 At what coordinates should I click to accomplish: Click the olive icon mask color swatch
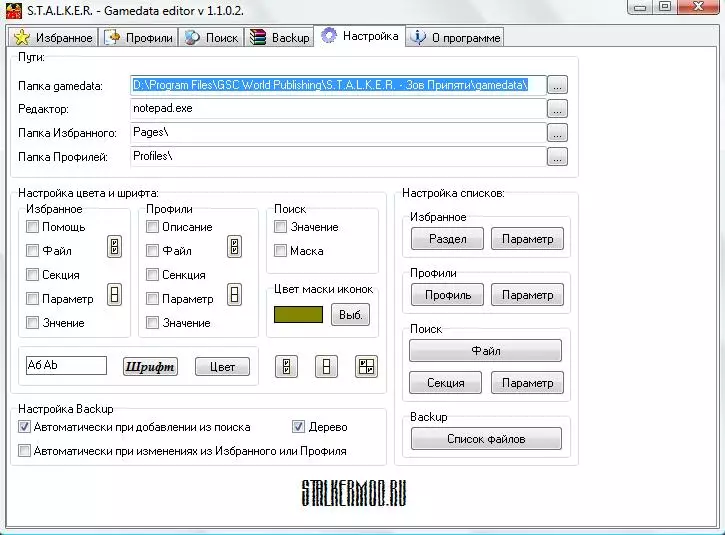coord(298,315)
